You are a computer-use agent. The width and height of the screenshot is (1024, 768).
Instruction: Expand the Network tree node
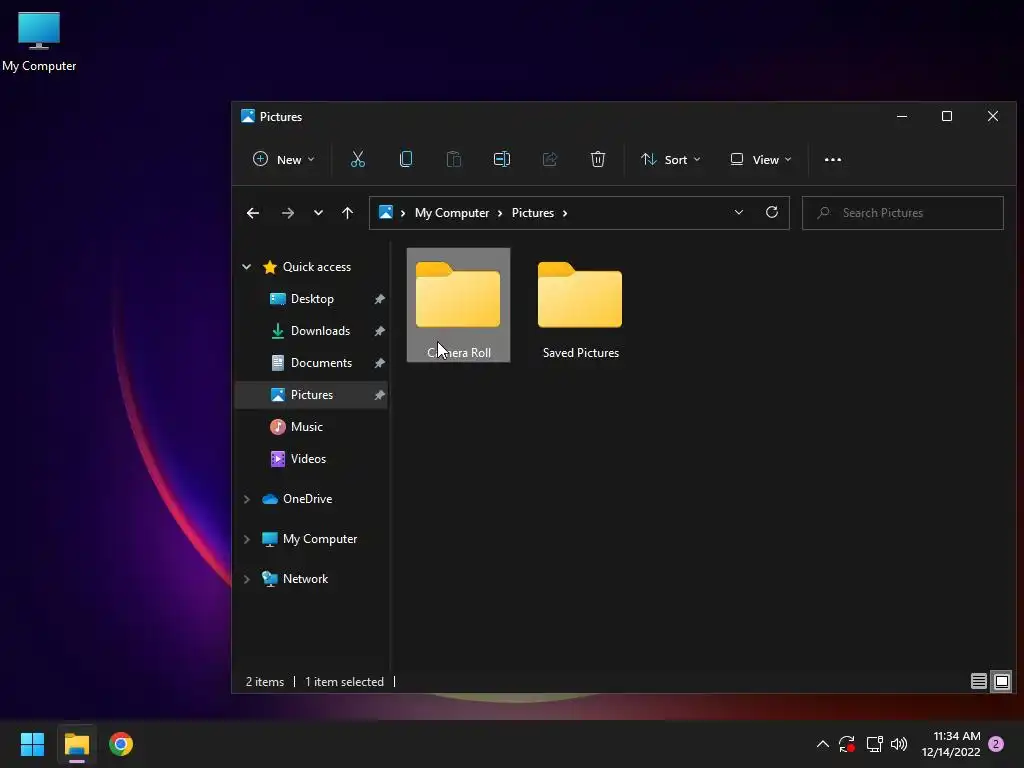click(246, 579)
